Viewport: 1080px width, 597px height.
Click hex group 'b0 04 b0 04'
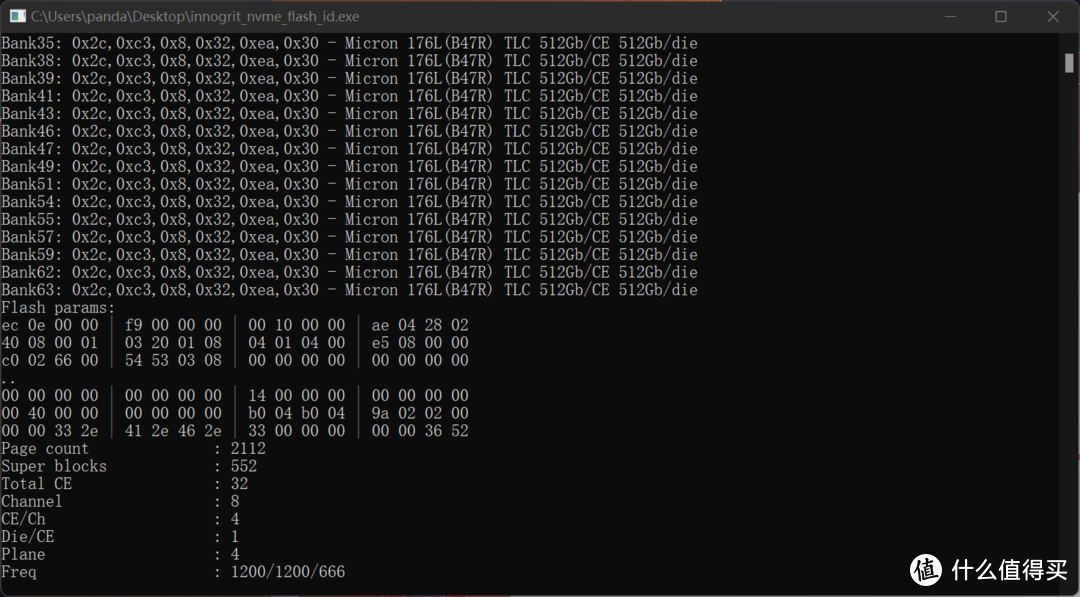coord(297,413)
